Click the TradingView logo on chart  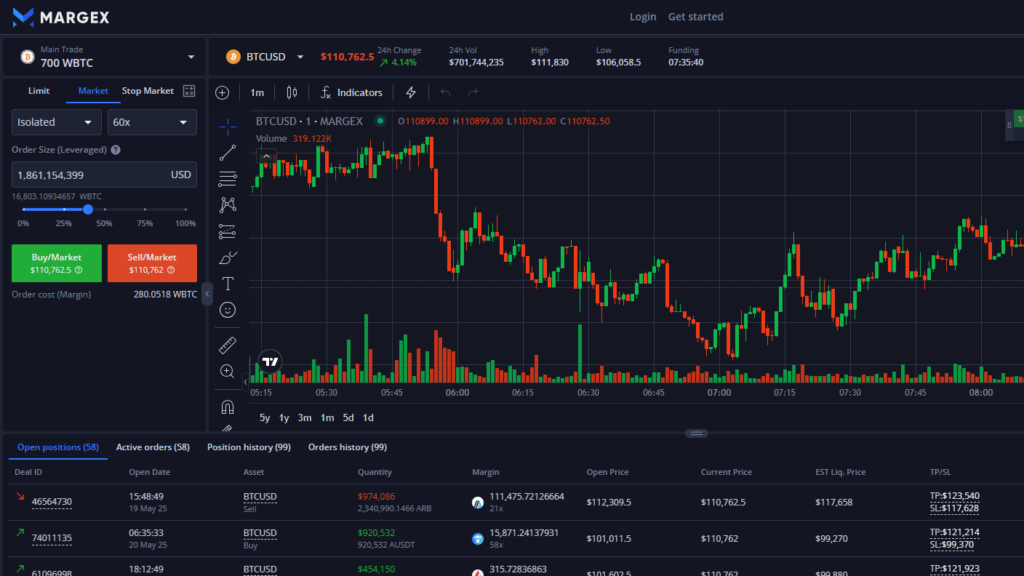pos(270,361)
